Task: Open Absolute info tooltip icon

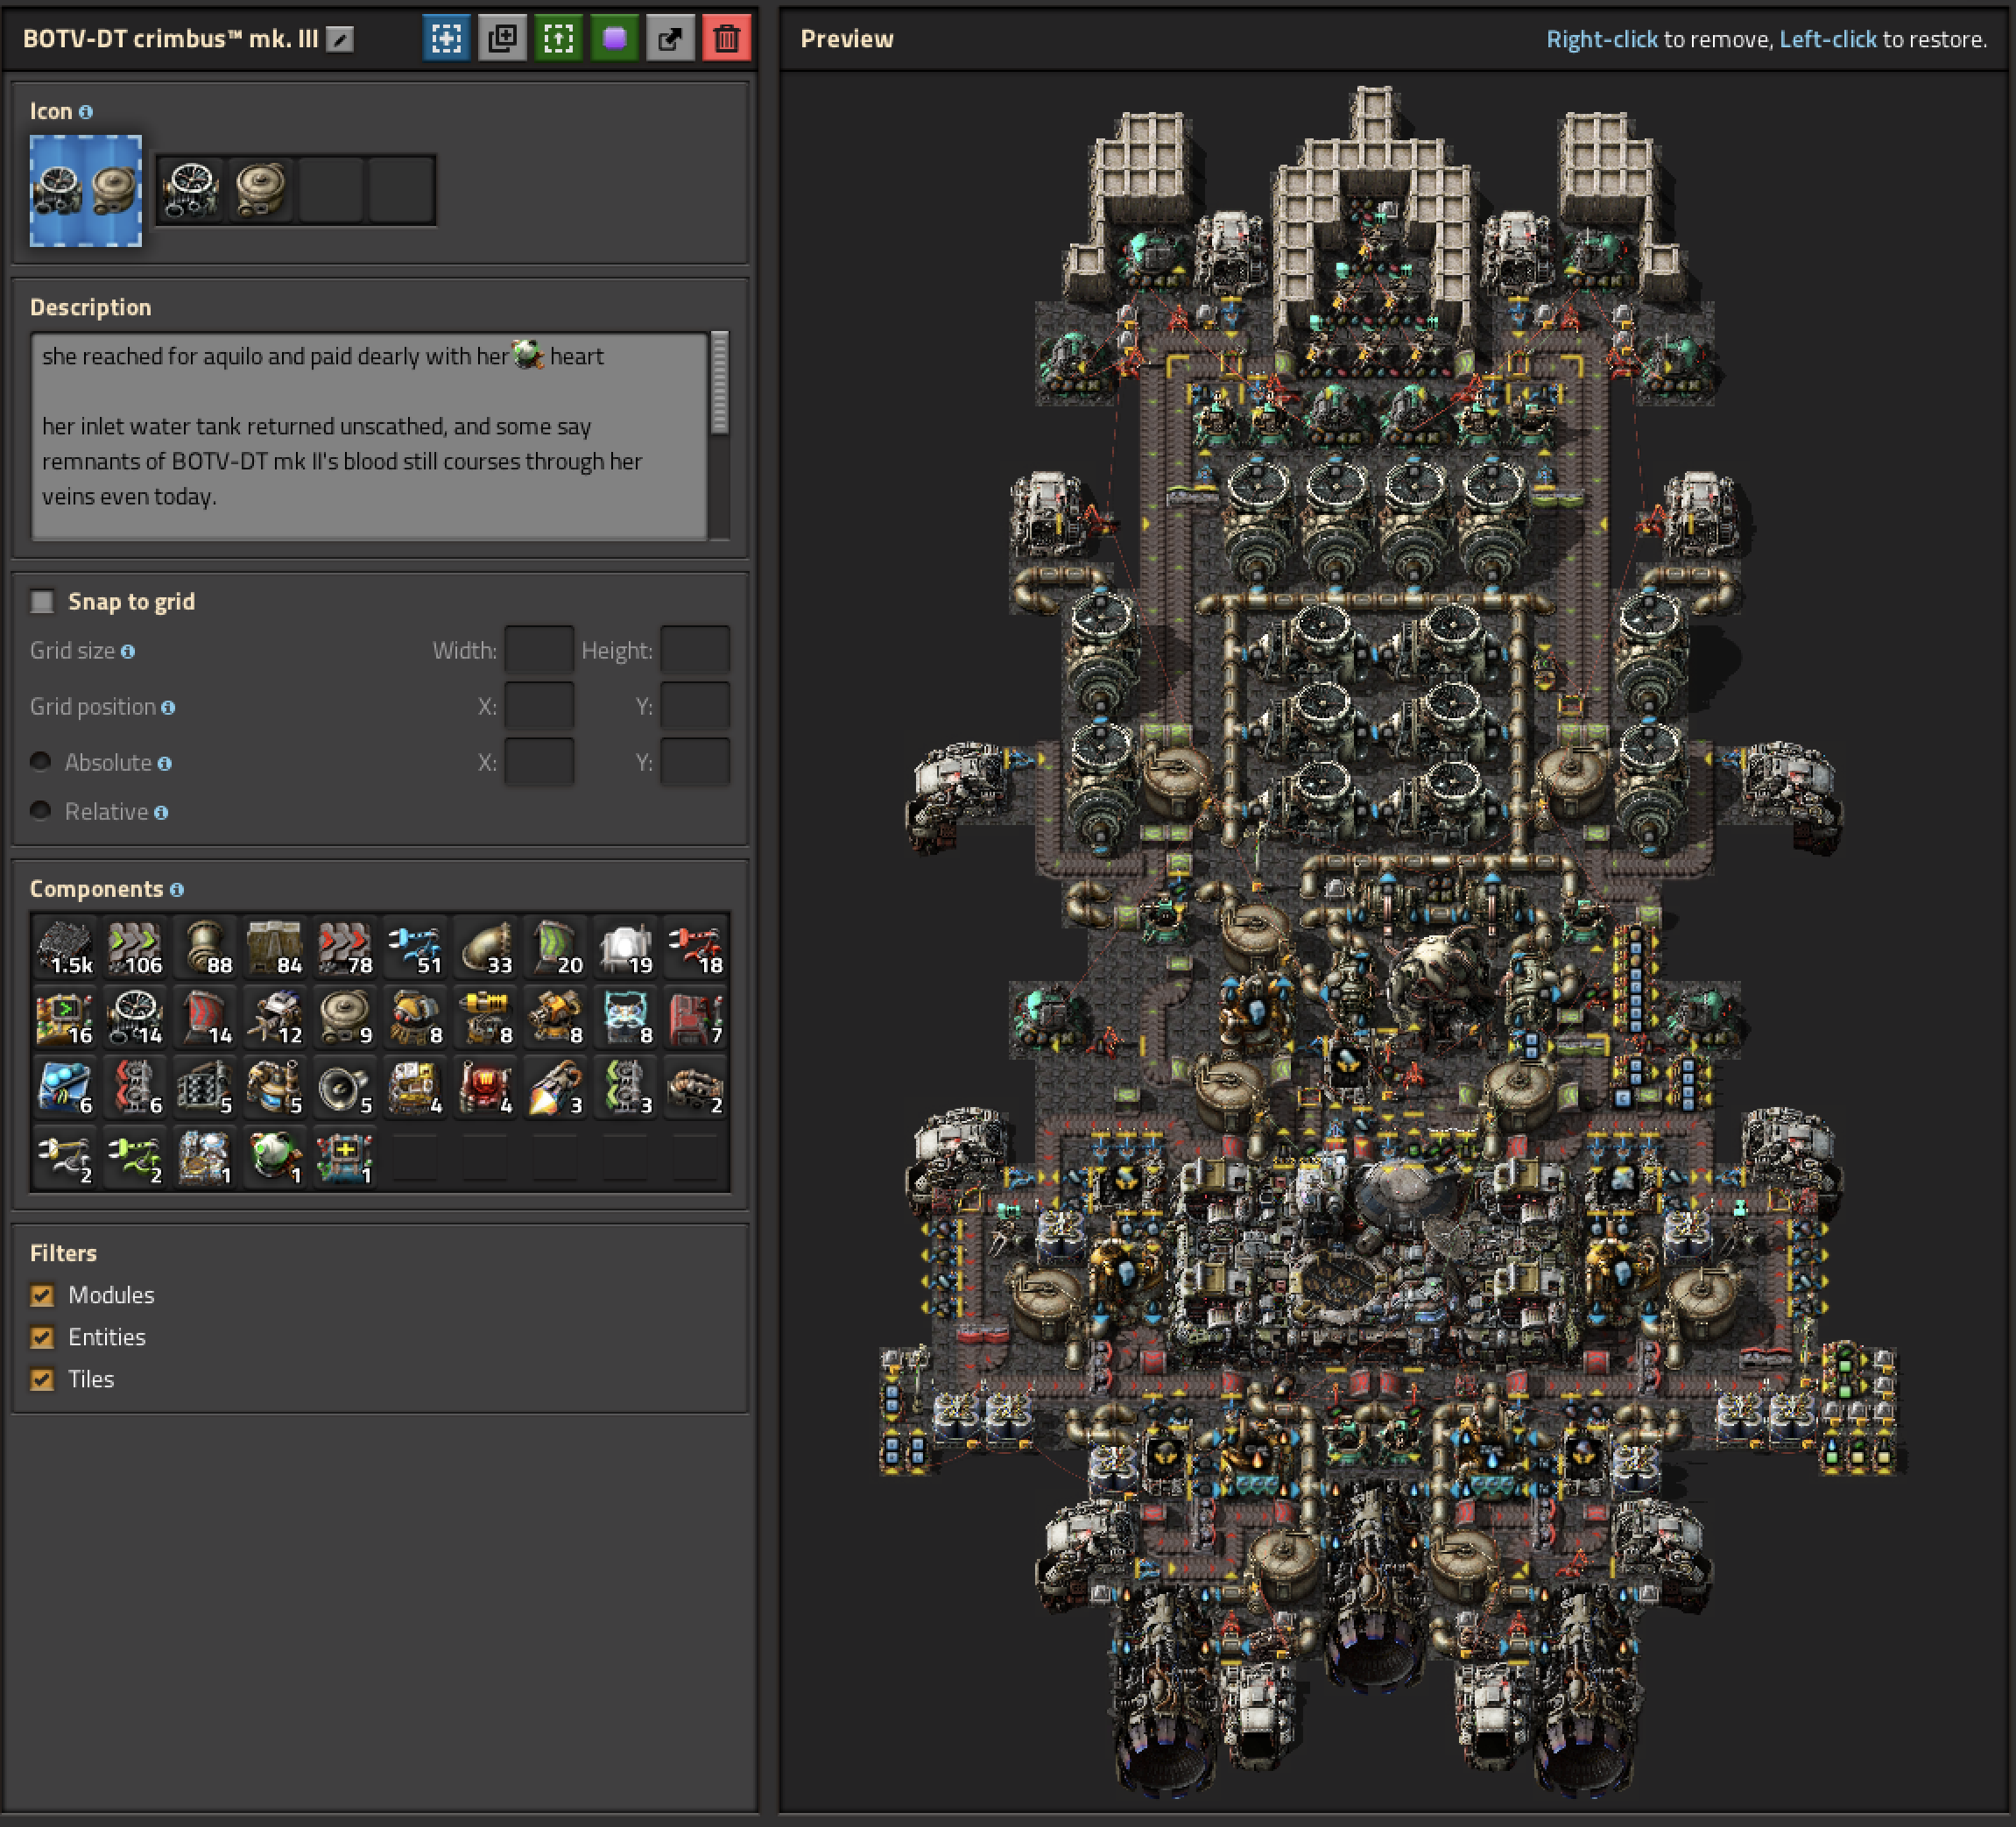Action: click(165, 763)
